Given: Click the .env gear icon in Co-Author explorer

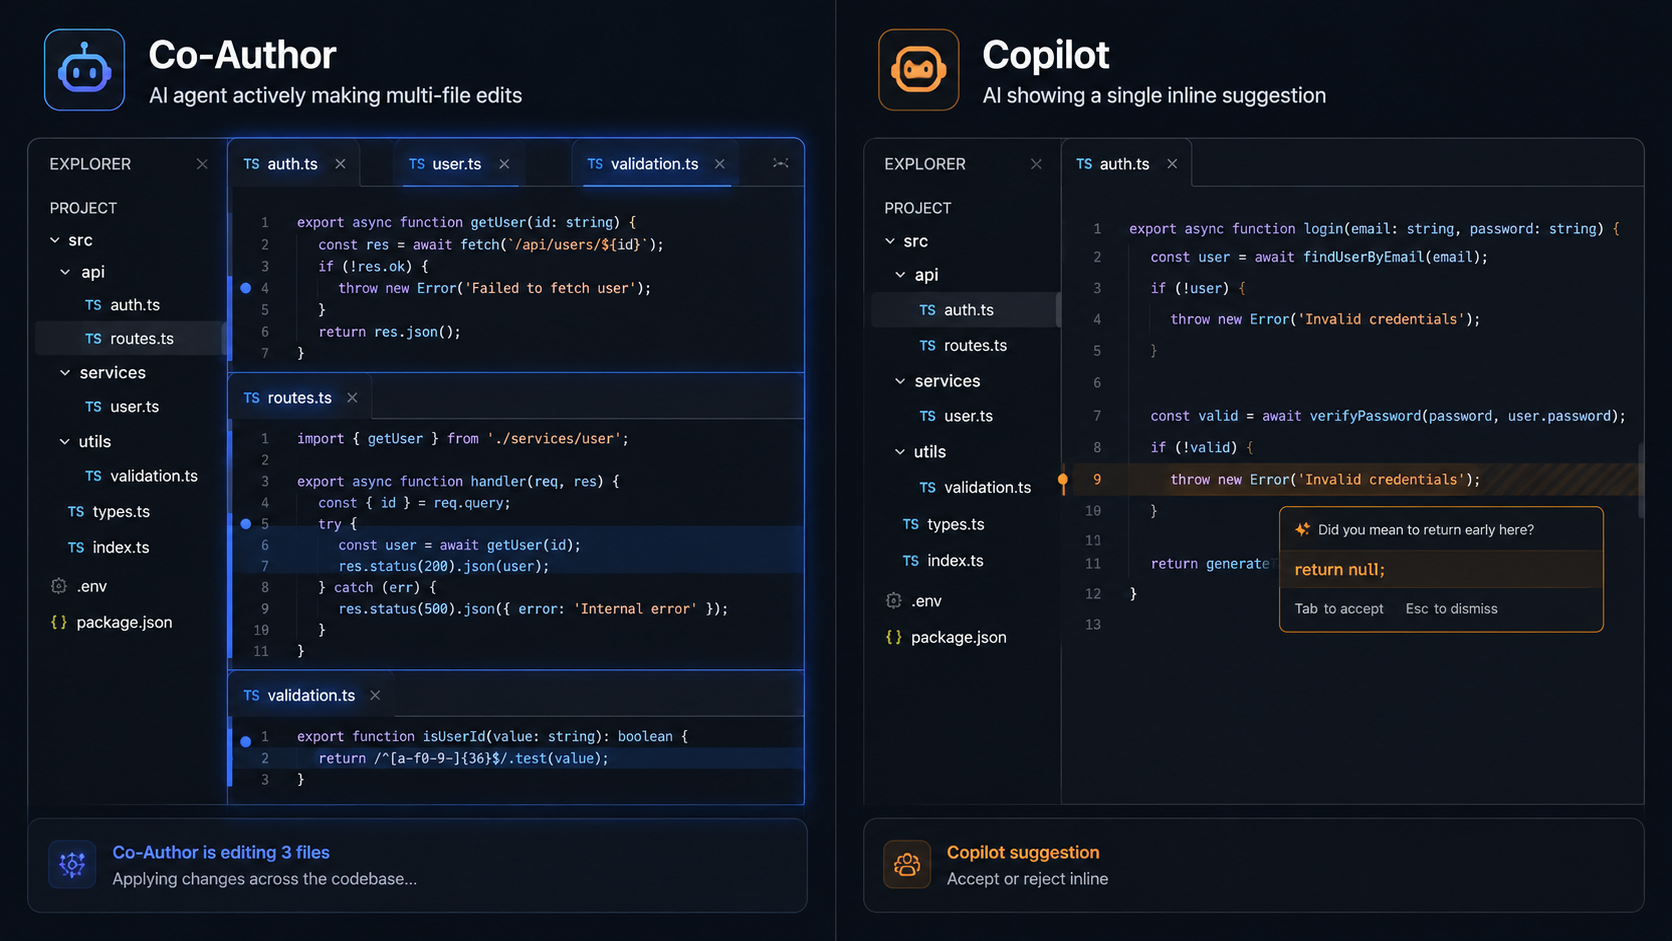Looking at the screenshot, I should click(59, 586).
